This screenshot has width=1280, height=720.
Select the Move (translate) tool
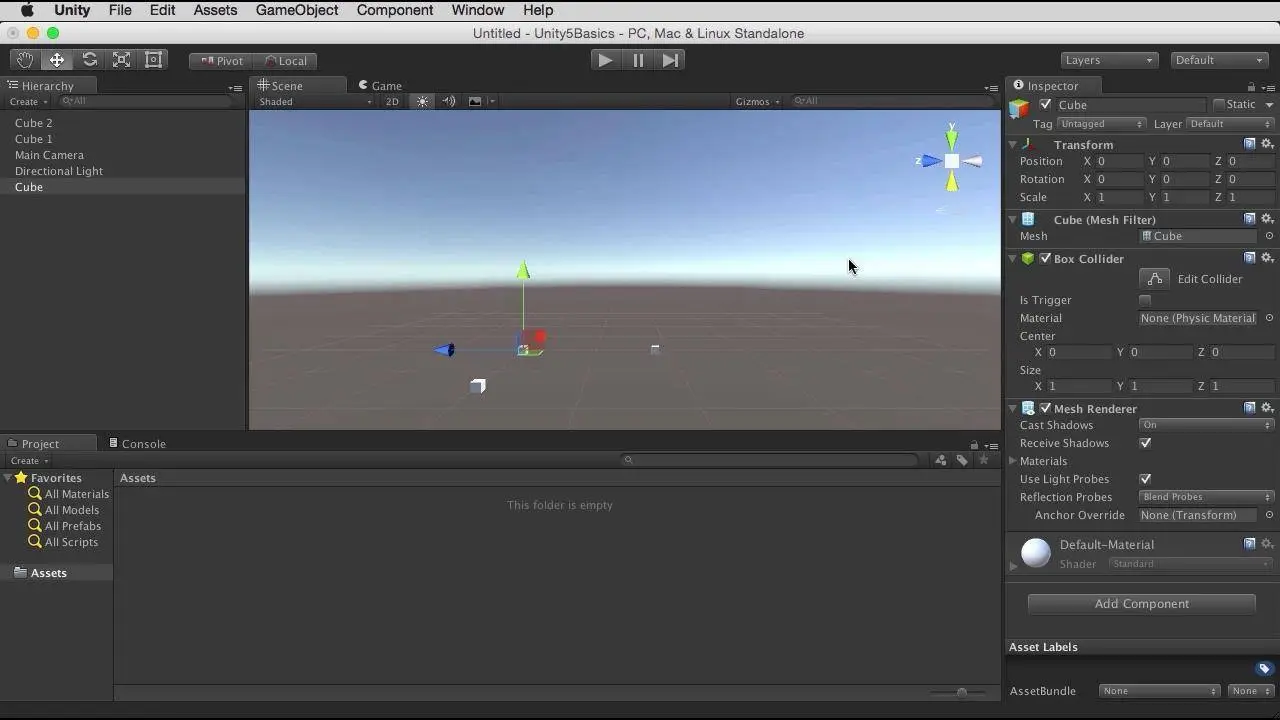point(57,60)
